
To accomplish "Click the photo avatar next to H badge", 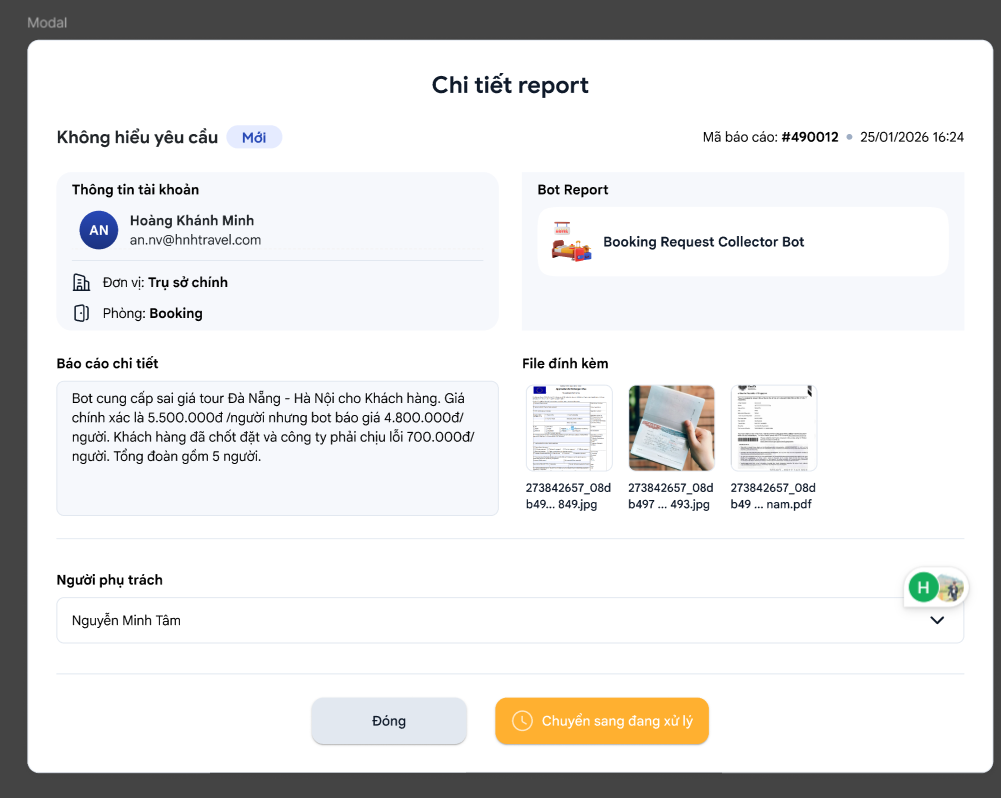I will point(950,588).
